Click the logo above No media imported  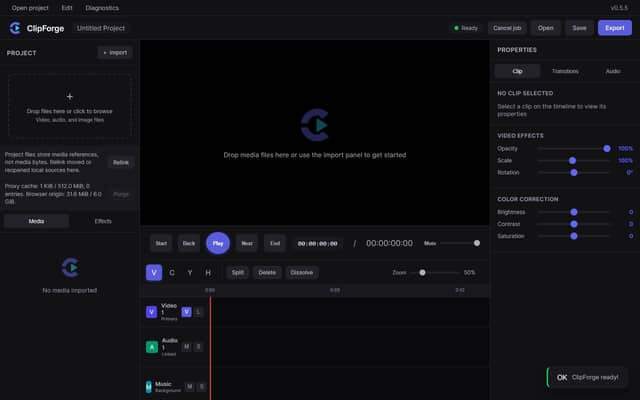pyautogui.click(x=70, y=268)
